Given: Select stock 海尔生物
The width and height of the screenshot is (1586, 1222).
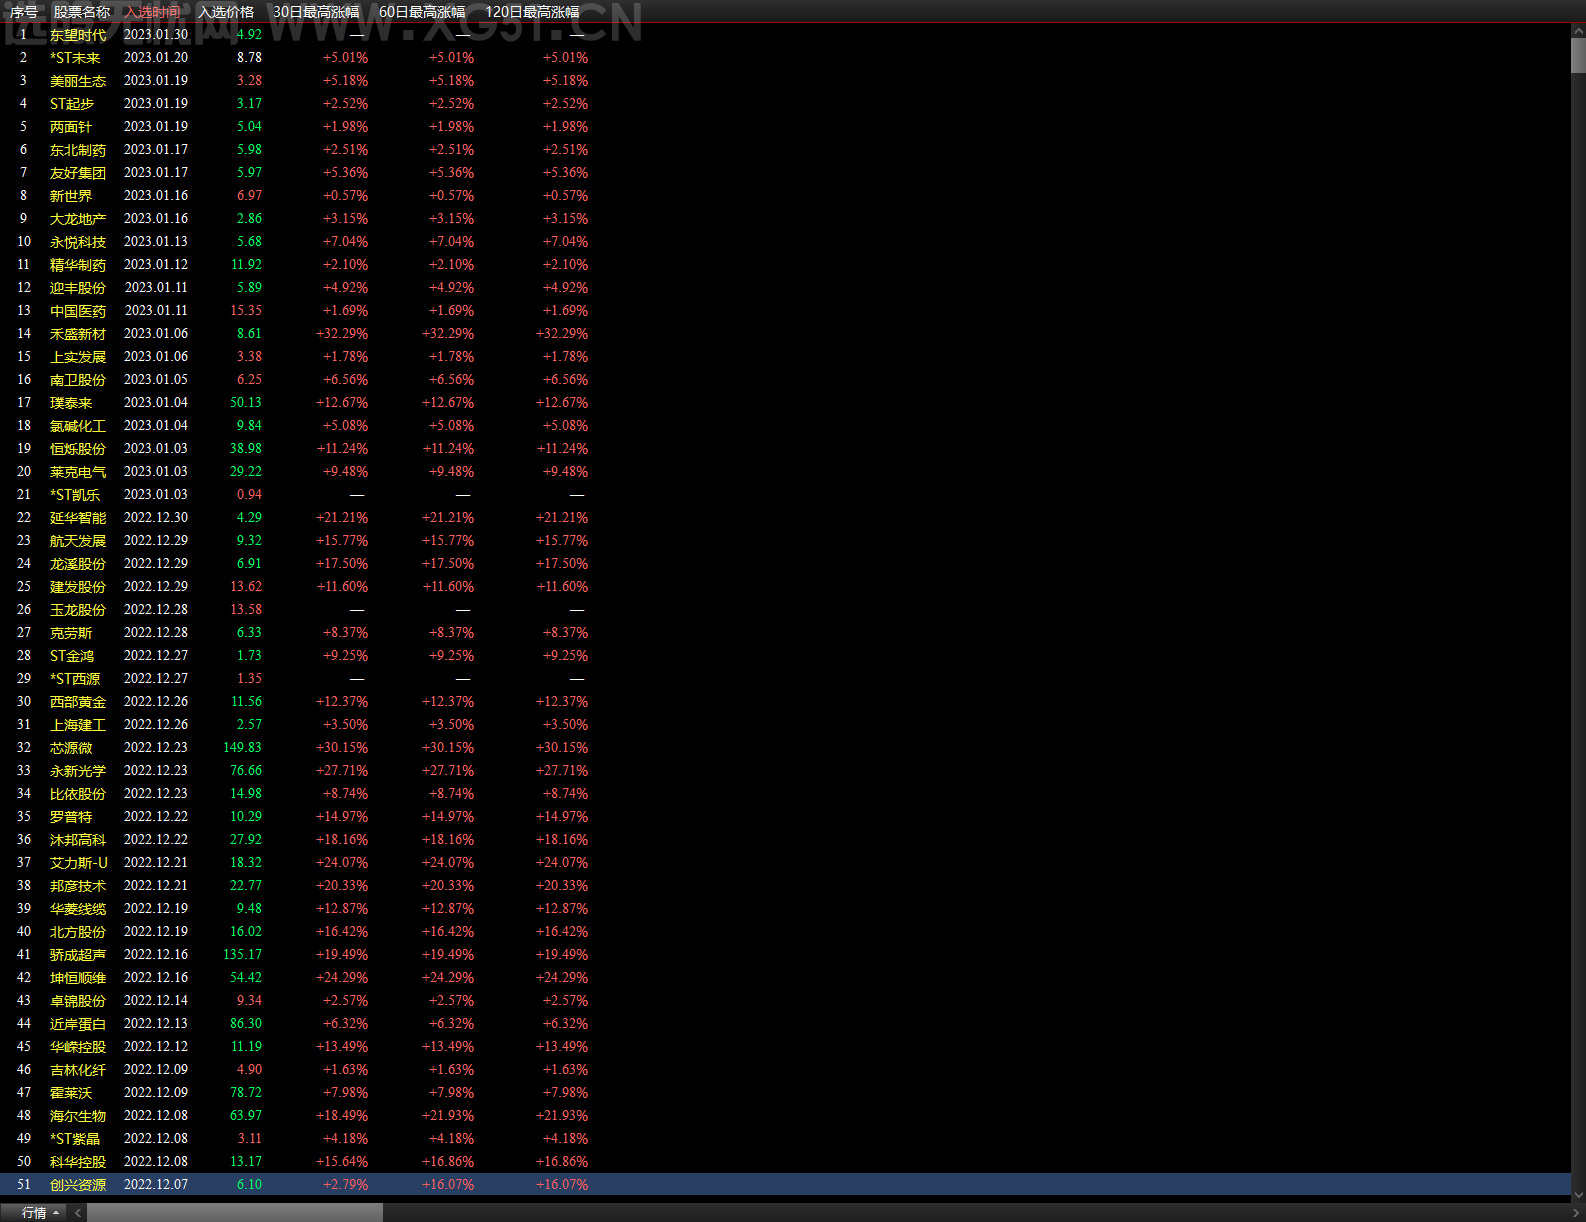Looking at the screenshot, I should click(78, 1116).
